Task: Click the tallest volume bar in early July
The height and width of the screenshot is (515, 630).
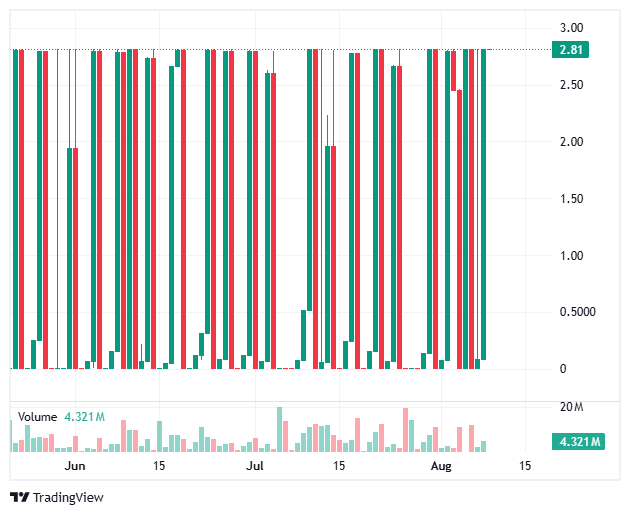Action: click(279, 429)
